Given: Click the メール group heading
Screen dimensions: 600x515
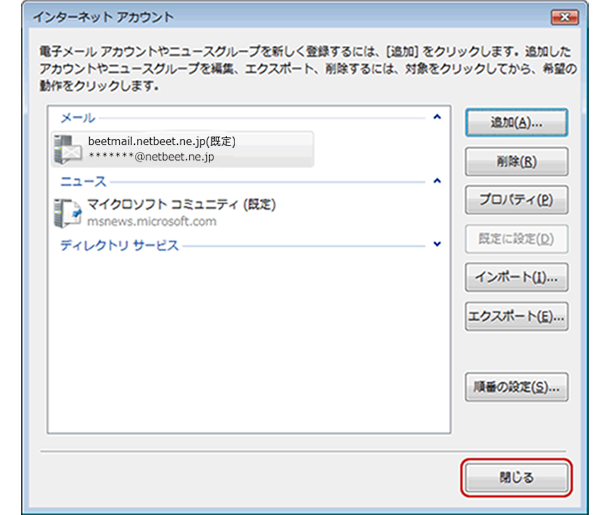Looking at the screenshot, I should 78,118.
